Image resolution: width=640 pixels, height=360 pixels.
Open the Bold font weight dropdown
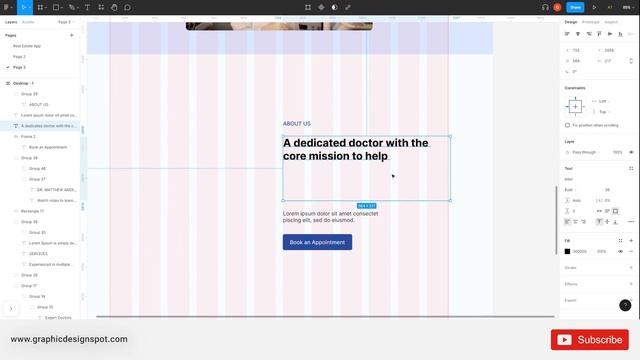point(570,190)
